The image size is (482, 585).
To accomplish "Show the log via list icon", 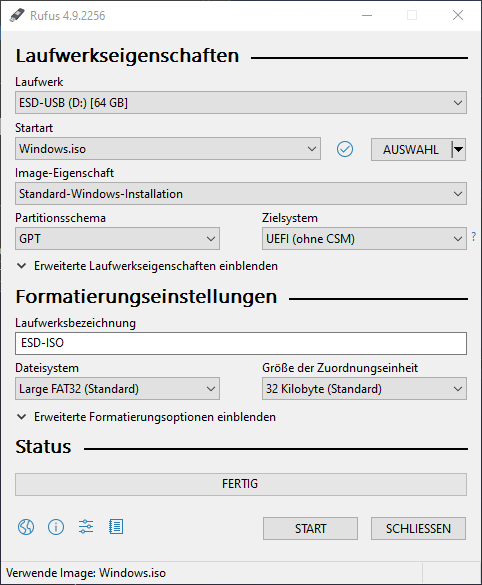I will [x=116, y=527].
